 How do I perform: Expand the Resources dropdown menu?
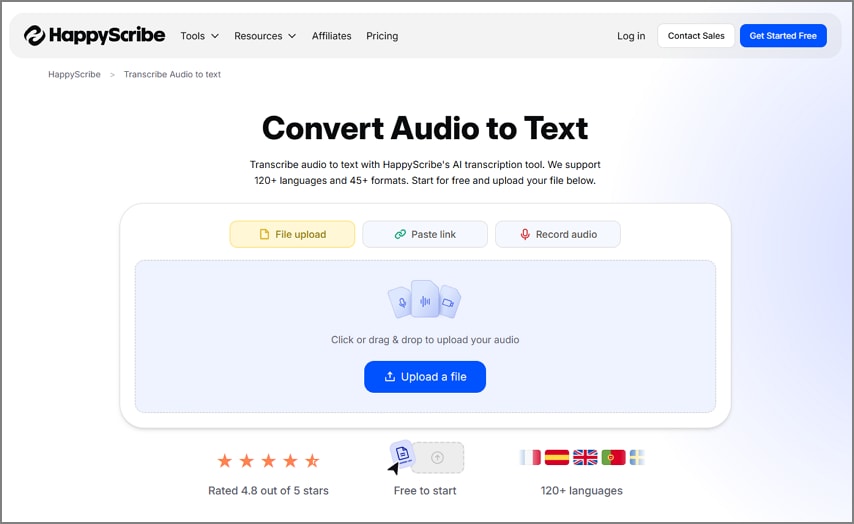point(265,36)
